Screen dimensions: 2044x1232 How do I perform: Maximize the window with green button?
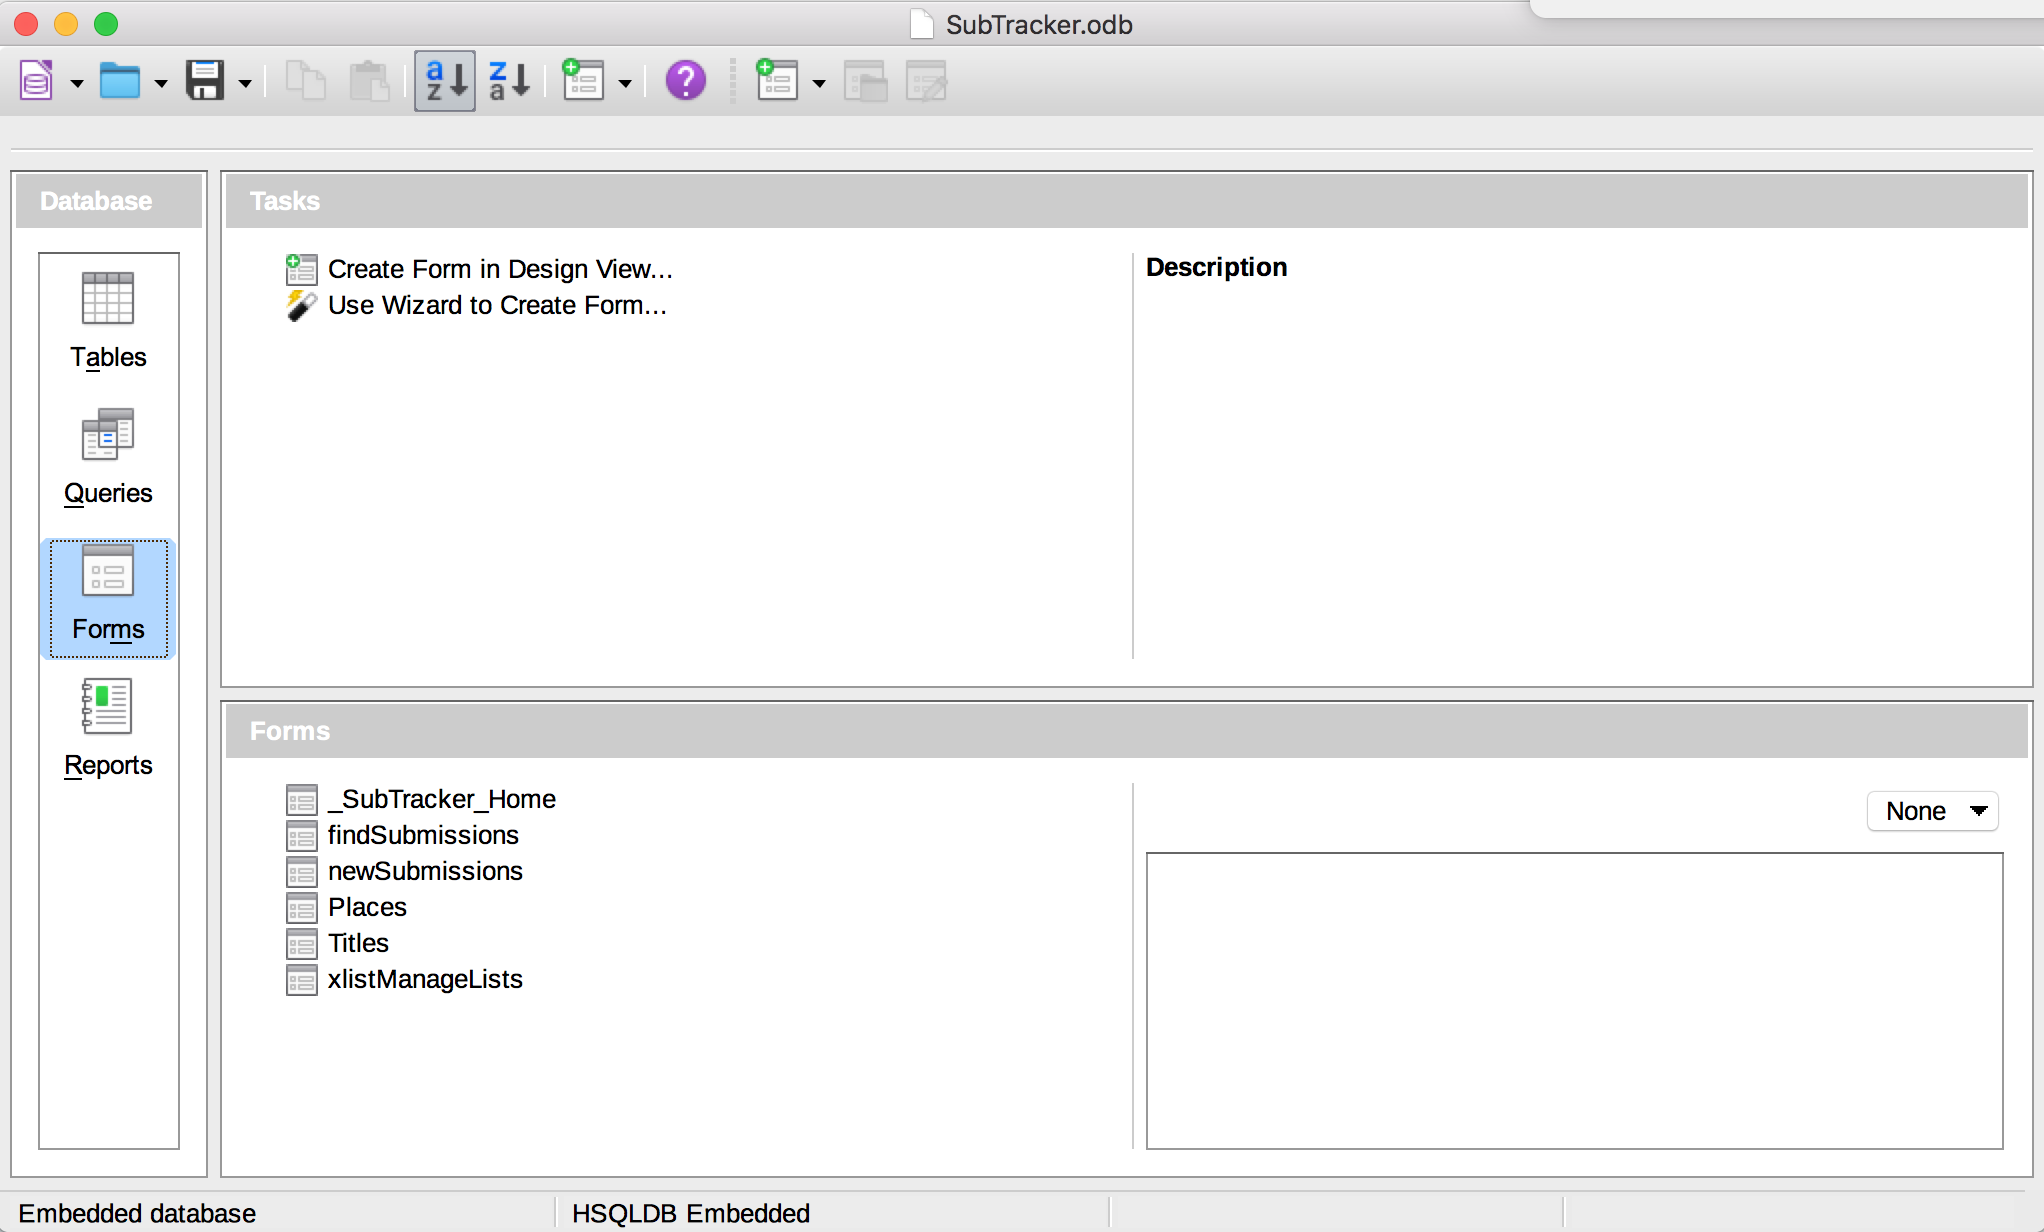tap(106, 24)
